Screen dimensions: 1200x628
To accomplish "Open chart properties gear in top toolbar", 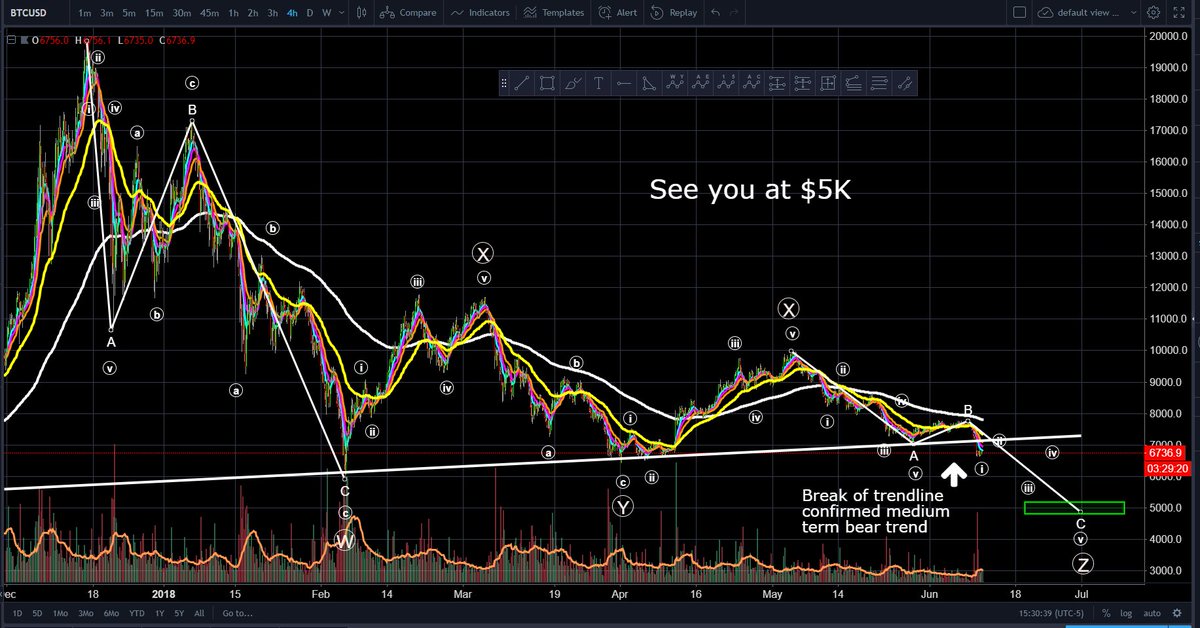I will 1152,12.
